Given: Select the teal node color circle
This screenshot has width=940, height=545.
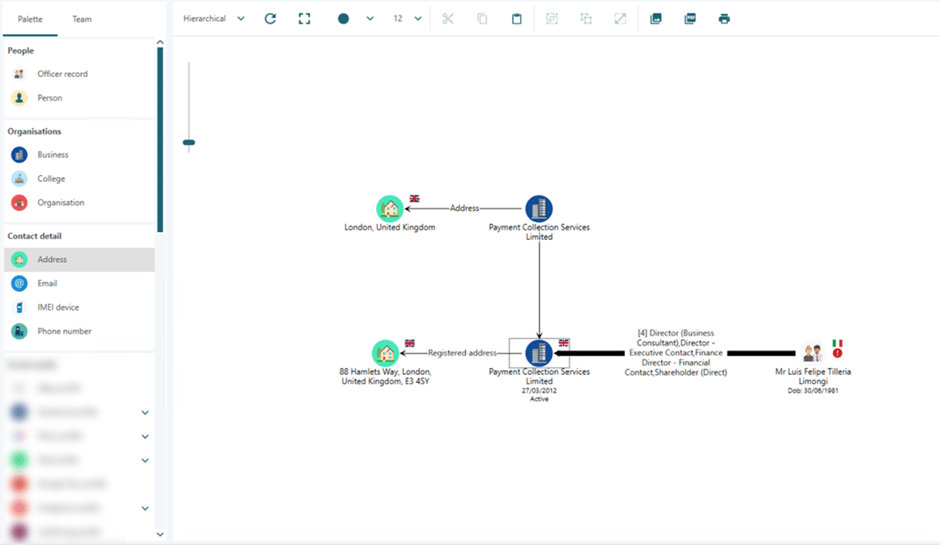Looking at the screenshot, I should 343,19.
